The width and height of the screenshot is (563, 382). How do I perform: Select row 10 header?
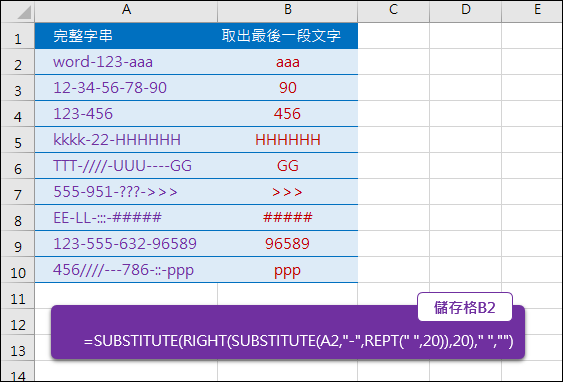point(18,270)
